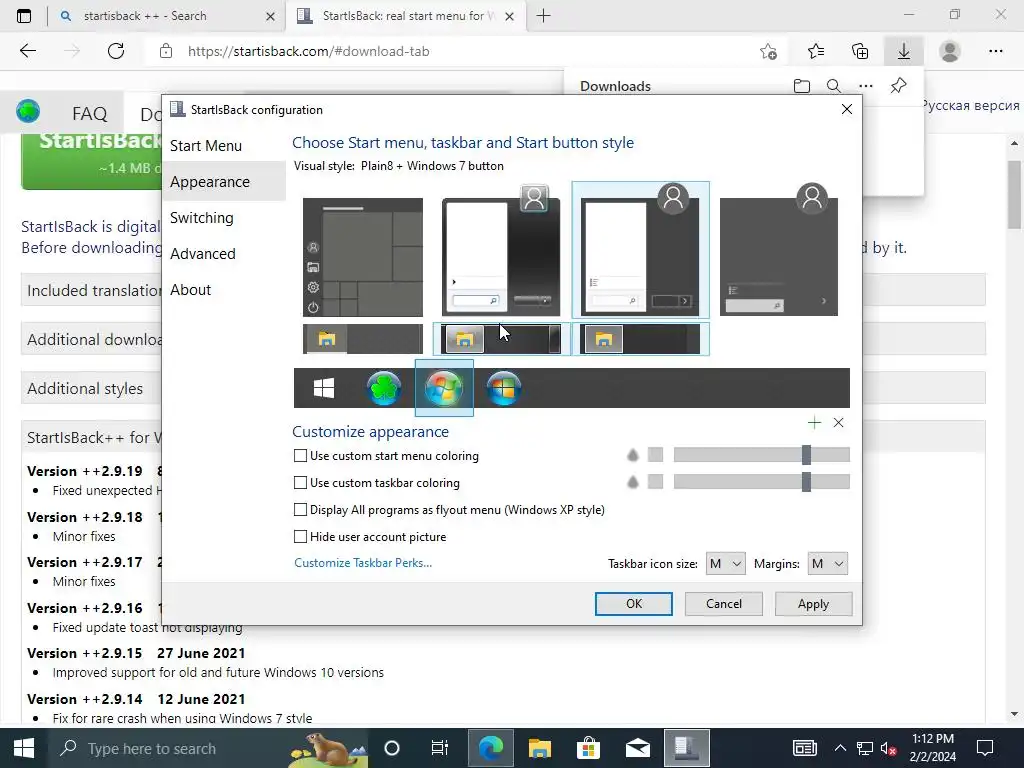Open the Edge profile icon
1024x768 pixels.
[x=950, y=51]
